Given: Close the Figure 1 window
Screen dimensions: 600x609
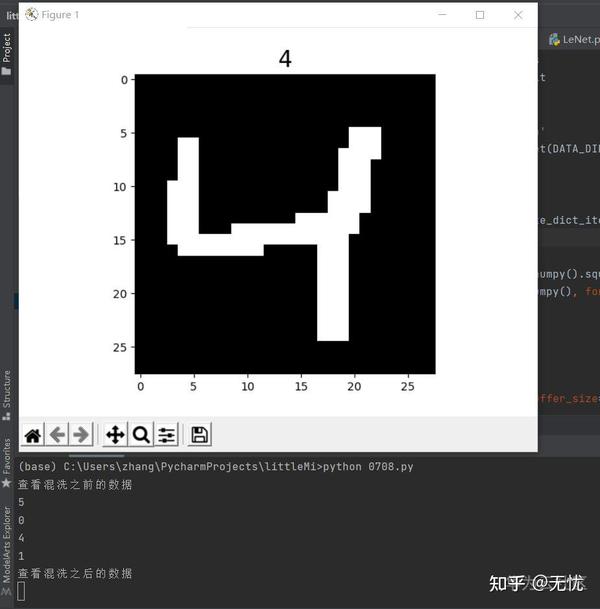Looking at the screenshot, I should pyautogui.click(x=518, y=15).
